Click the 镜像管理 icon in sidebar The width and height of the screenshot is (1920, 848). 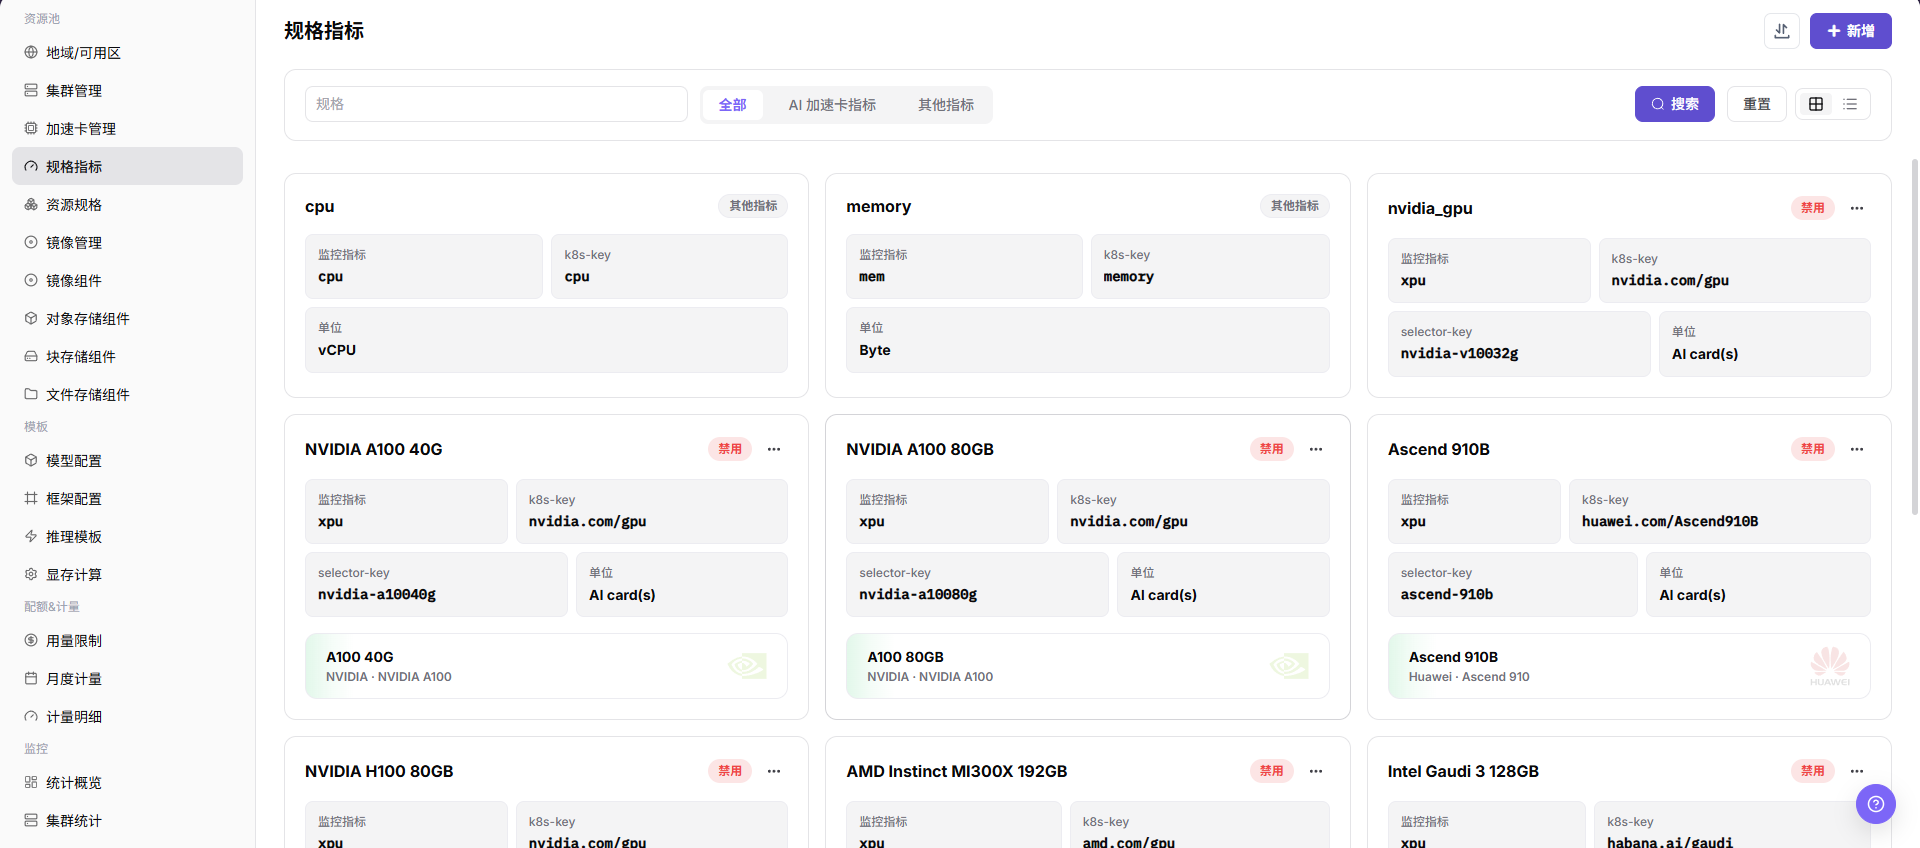click(x=31, y=243)
